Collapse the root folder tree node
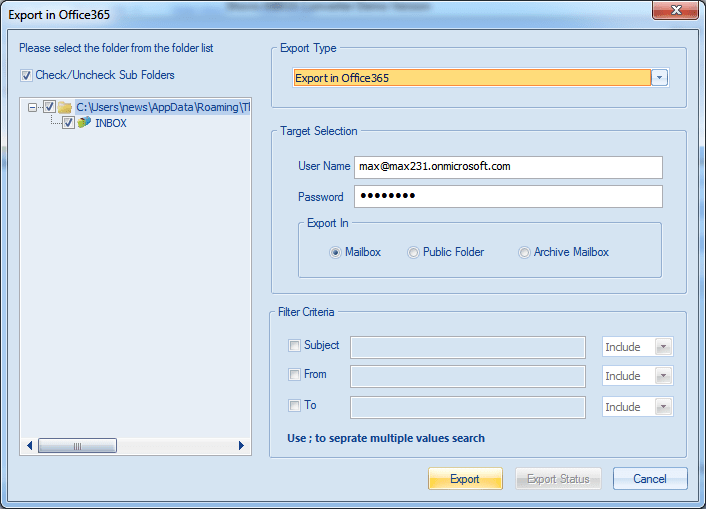 pos(33,107)
